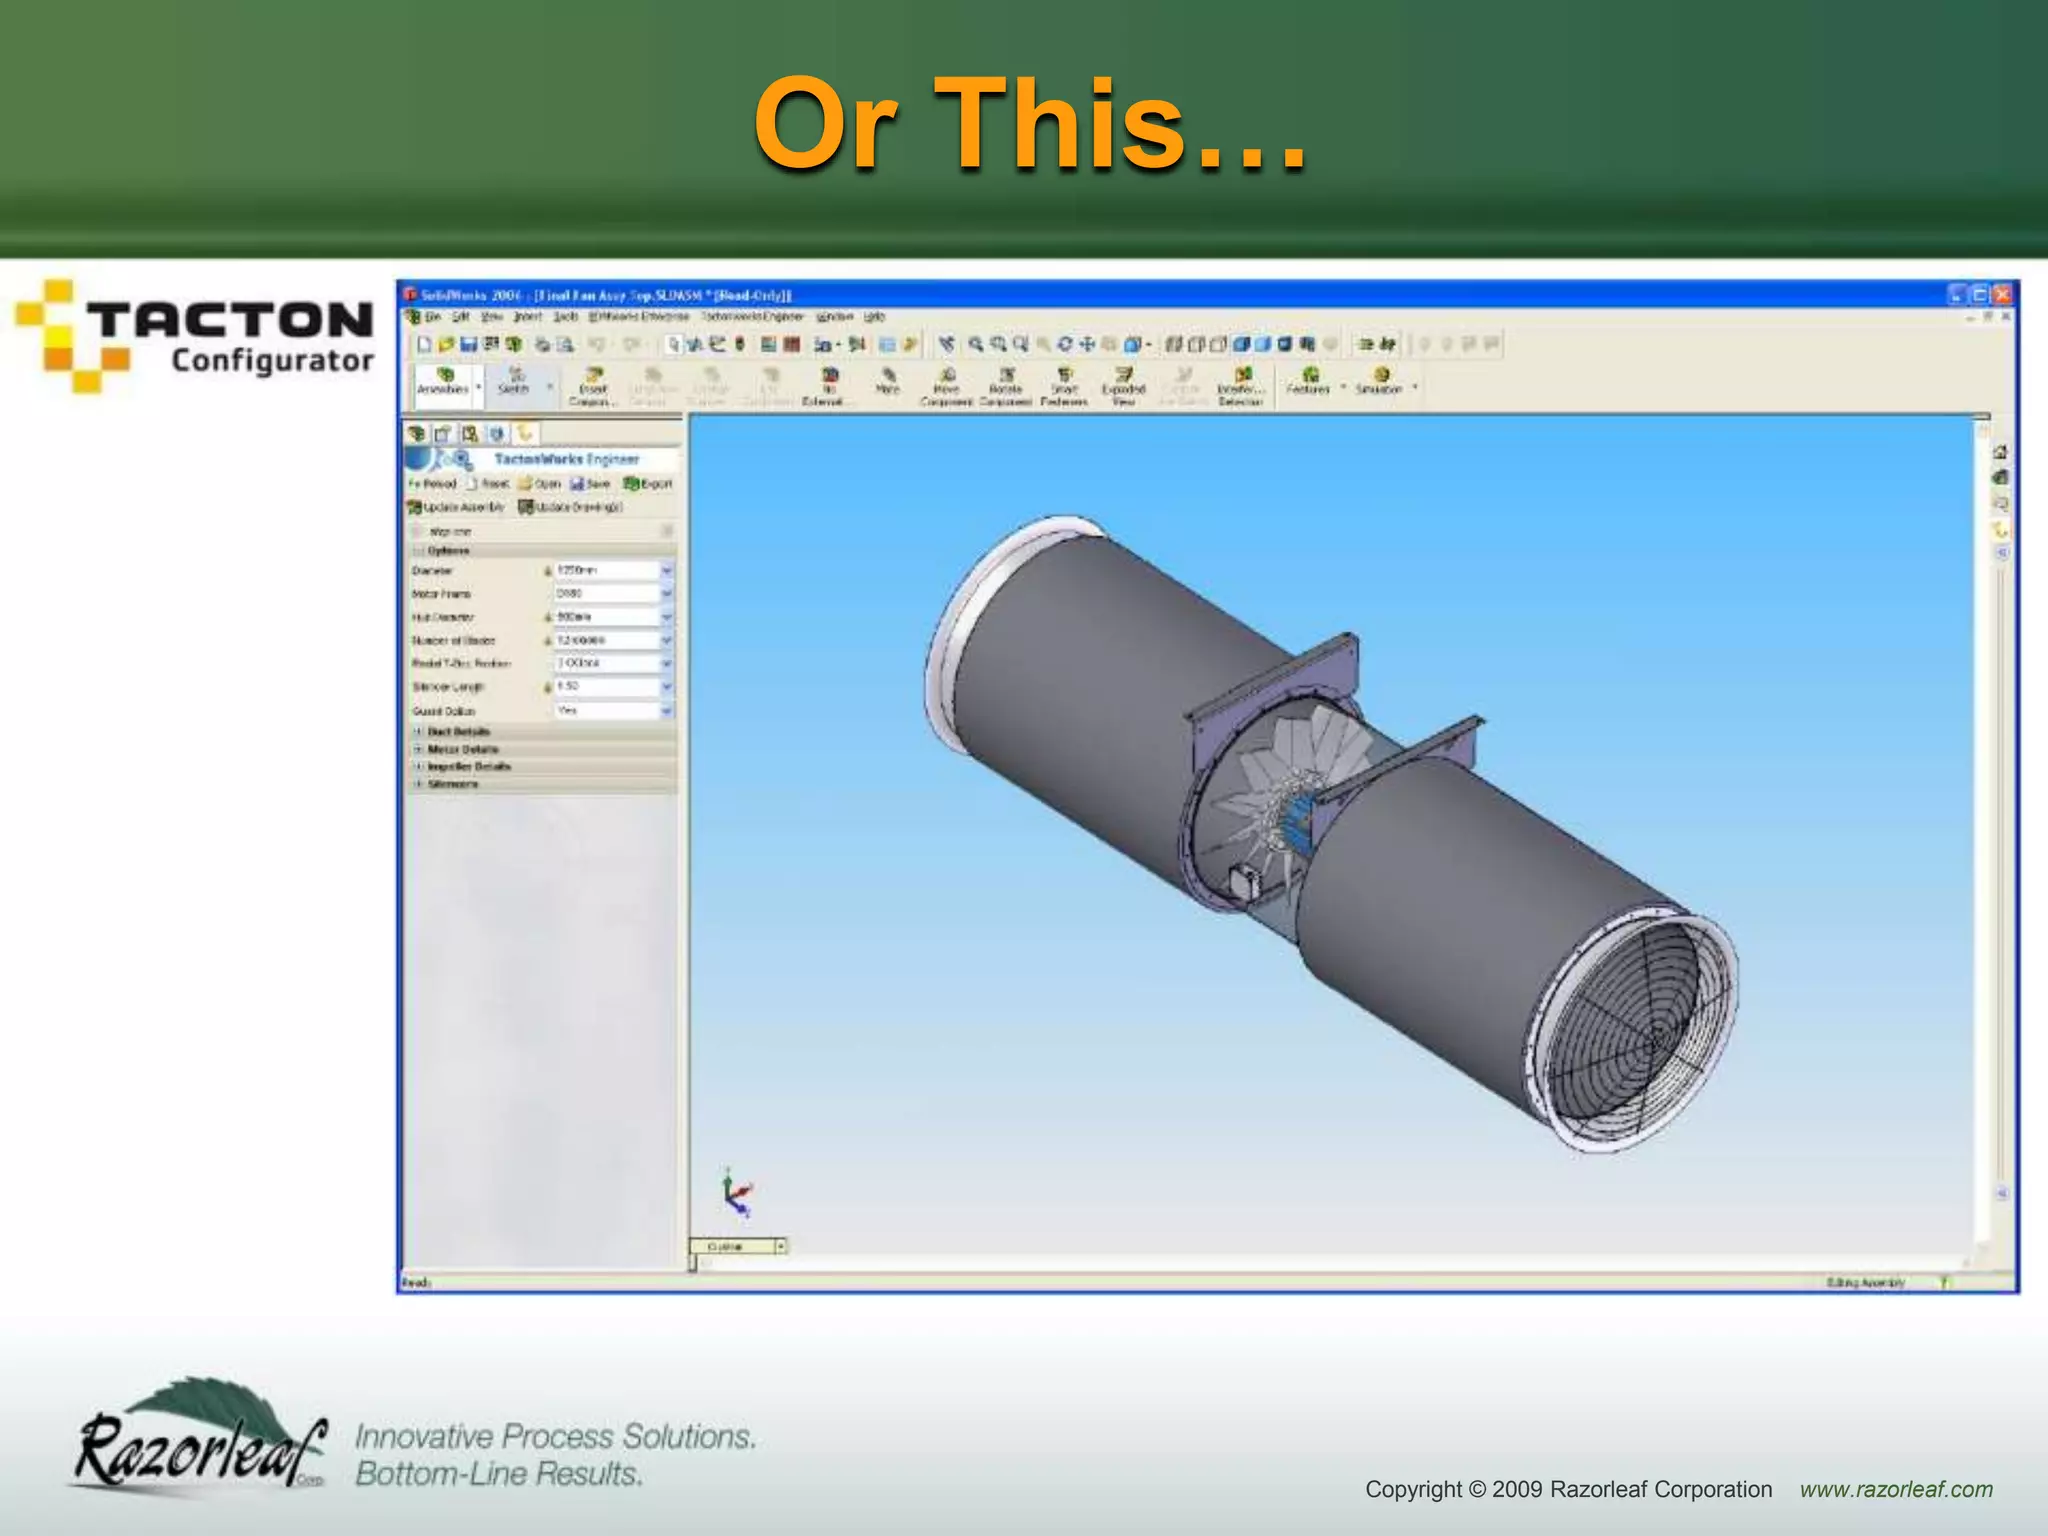Open the Number of Blades dropdown
Image resolution: width=2048 pixels, height=1536 pixels.
tap(667, 640)
